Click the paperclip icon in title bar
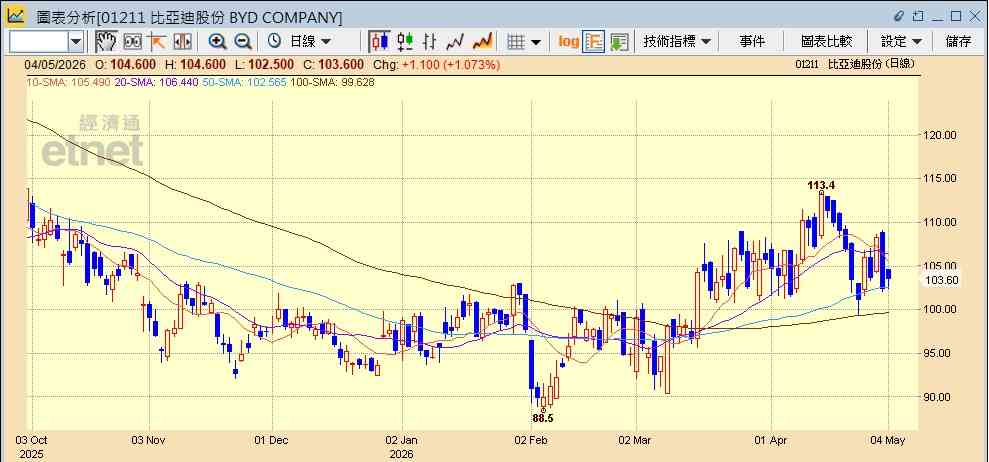The height and width of the screenshot is (462, 989). tap(899, 16)
